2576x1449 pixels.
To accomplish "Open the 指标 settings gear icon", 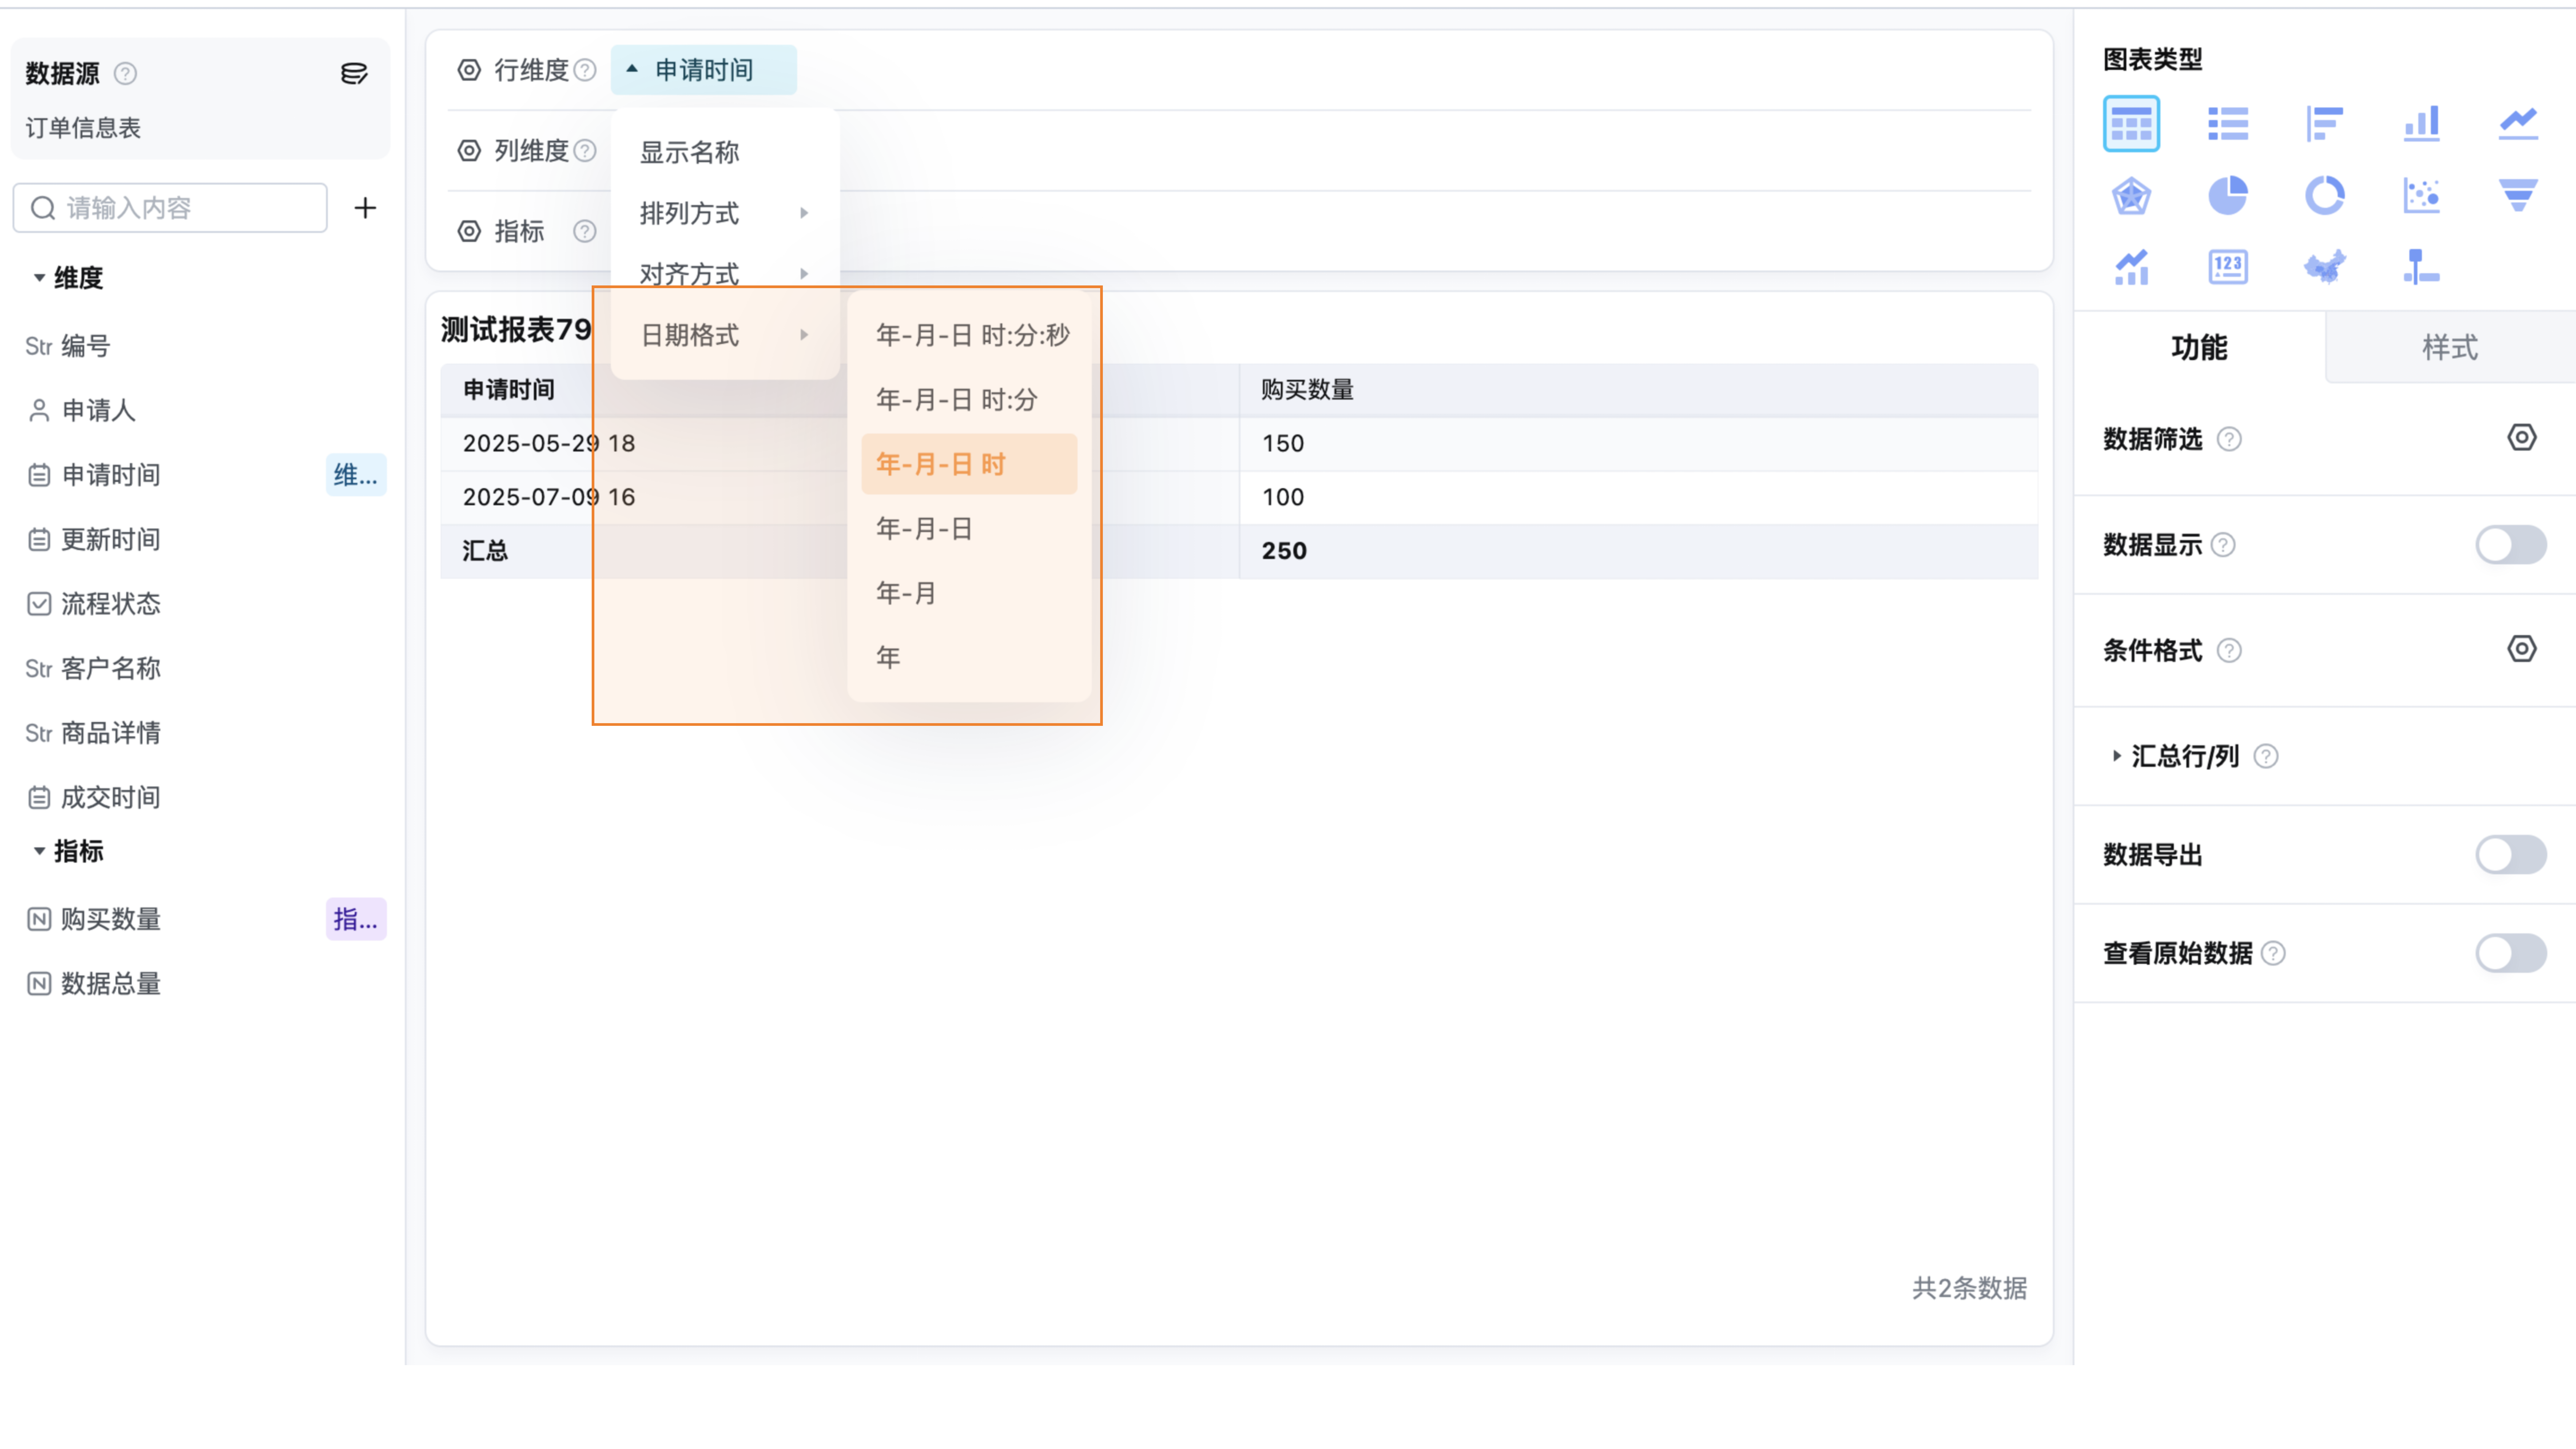I will click(469, 231).
